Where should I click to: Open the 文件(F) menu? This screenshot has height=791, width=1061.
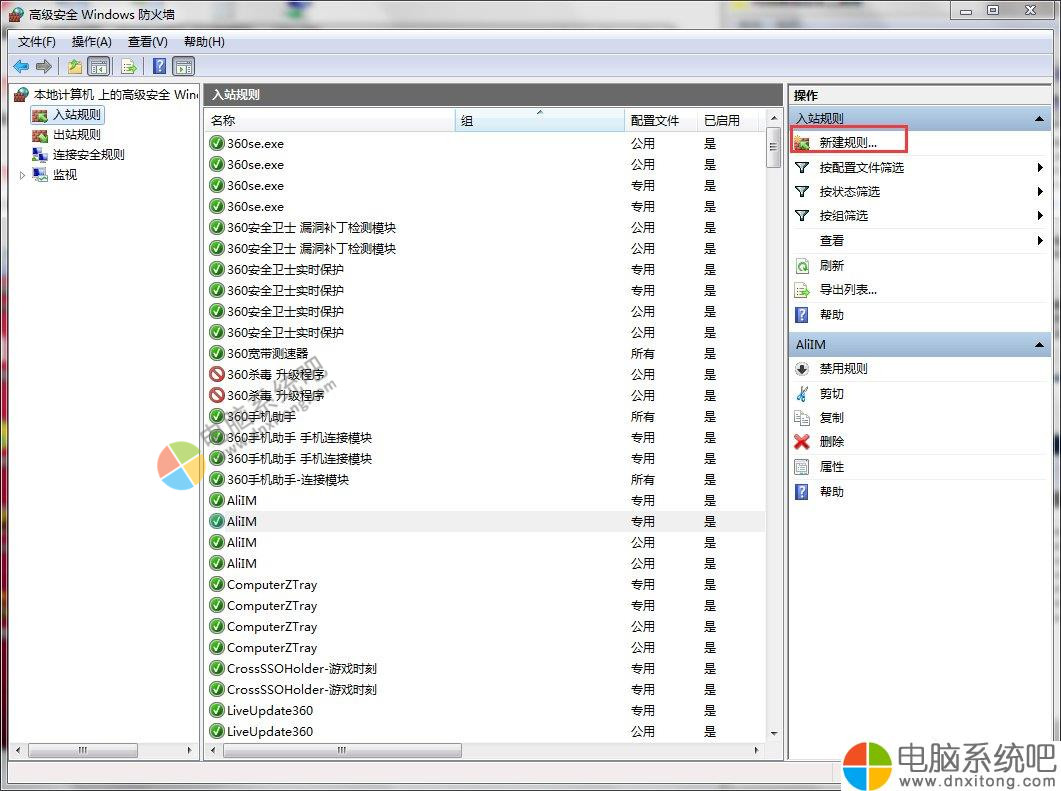coord(37,42)
